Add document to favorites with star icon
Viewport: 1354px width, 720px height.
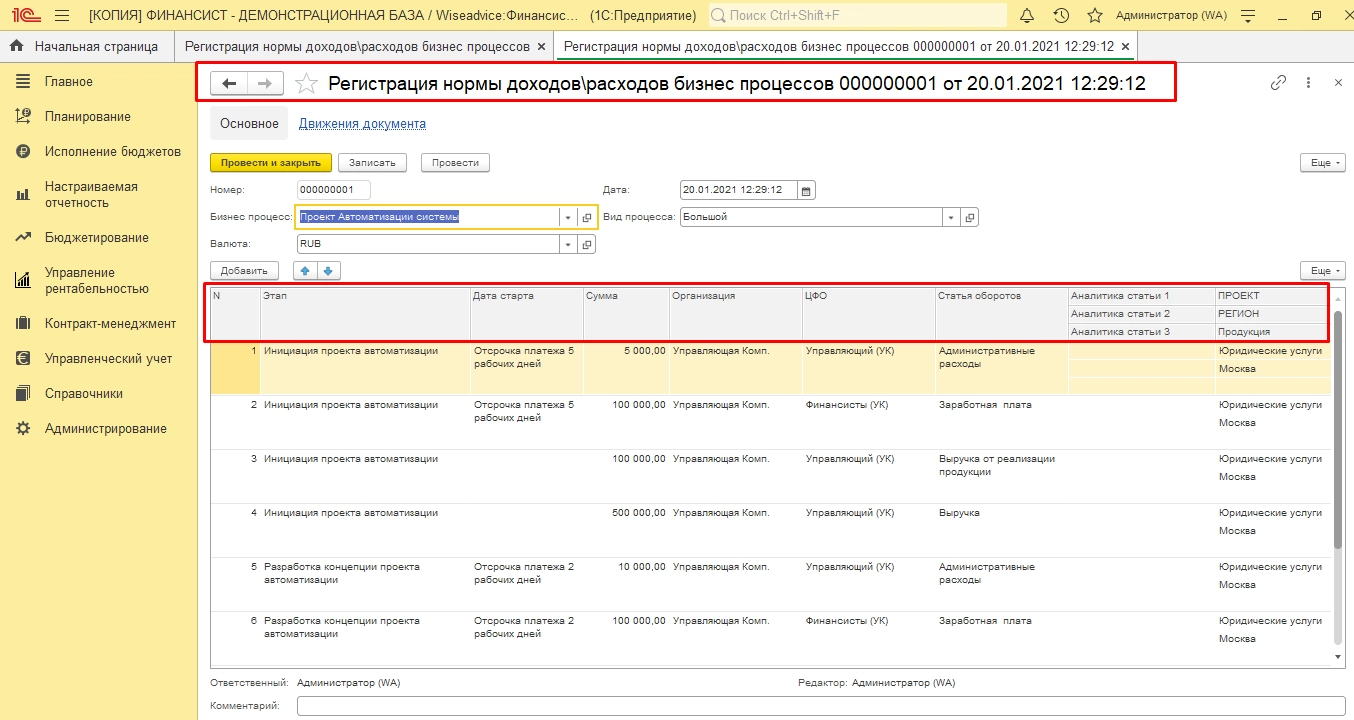[307, 84]
